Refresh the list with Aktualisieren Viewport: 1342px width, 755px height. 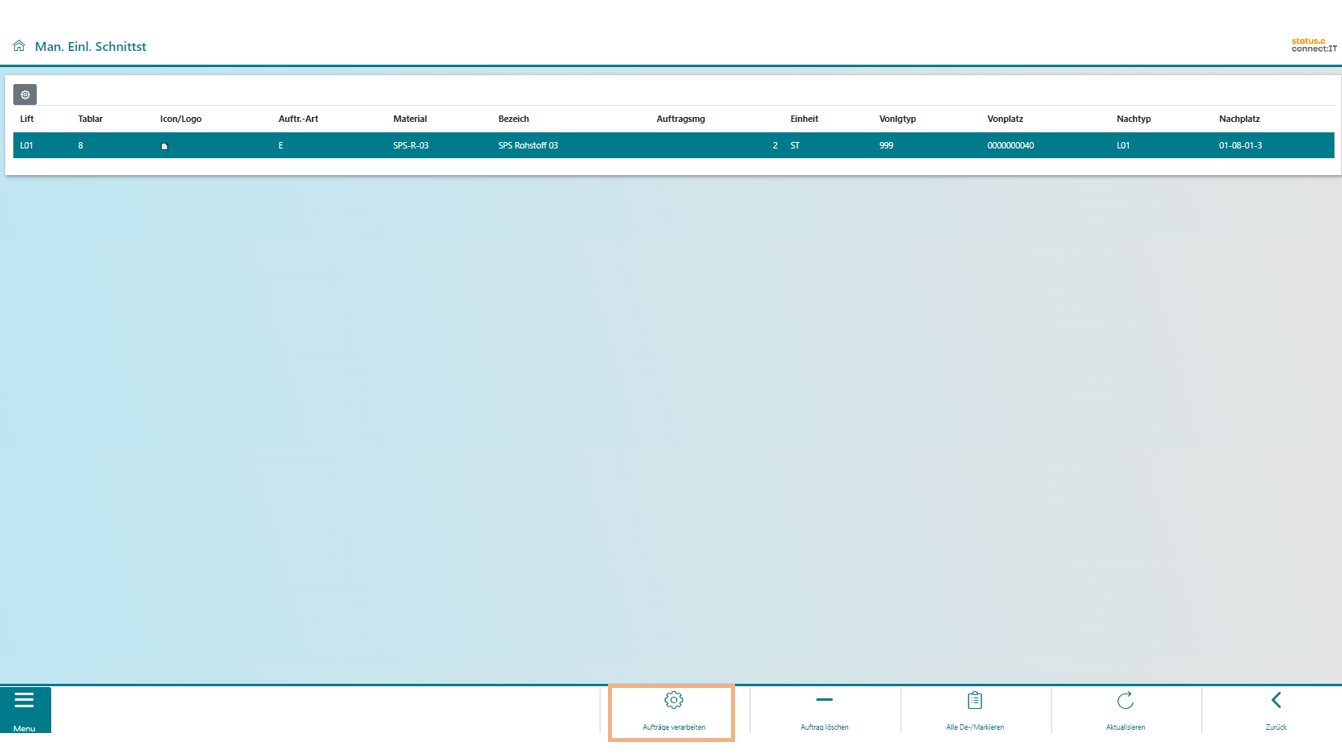1126,712
